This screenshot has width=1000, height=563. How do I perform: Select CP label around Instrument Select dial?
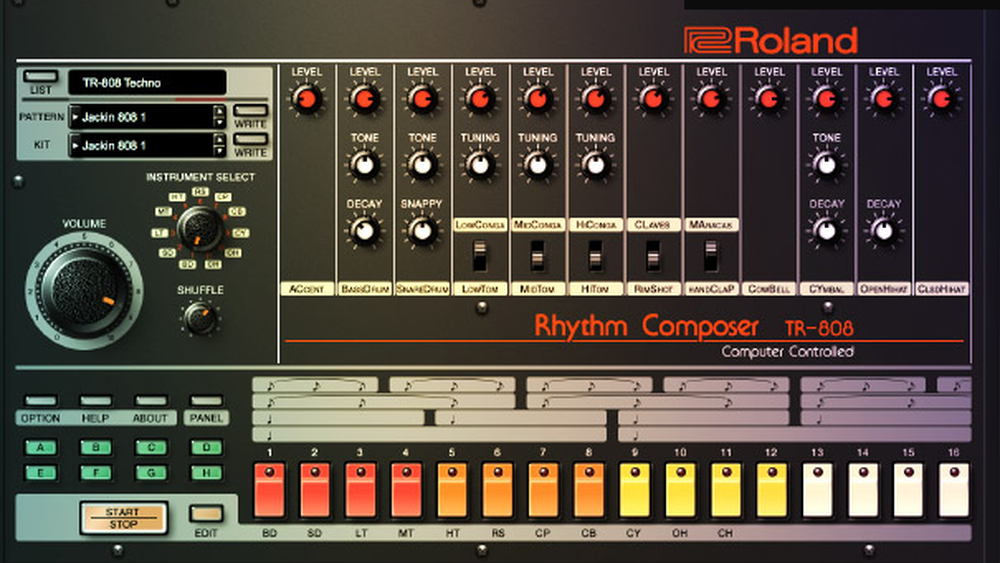click(x=223, y=197)
